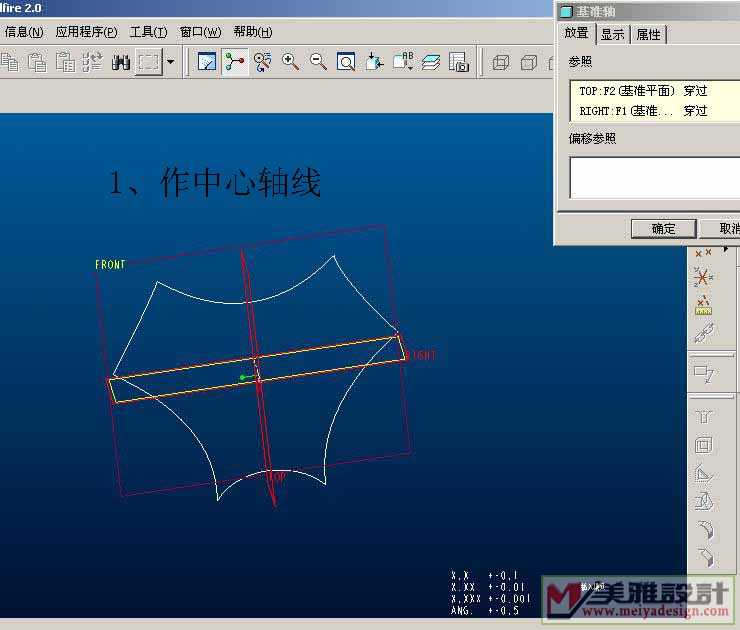740x630 pixels.
Task: Switch to Hidden Line display mode
Action: [x=529, y=62]
